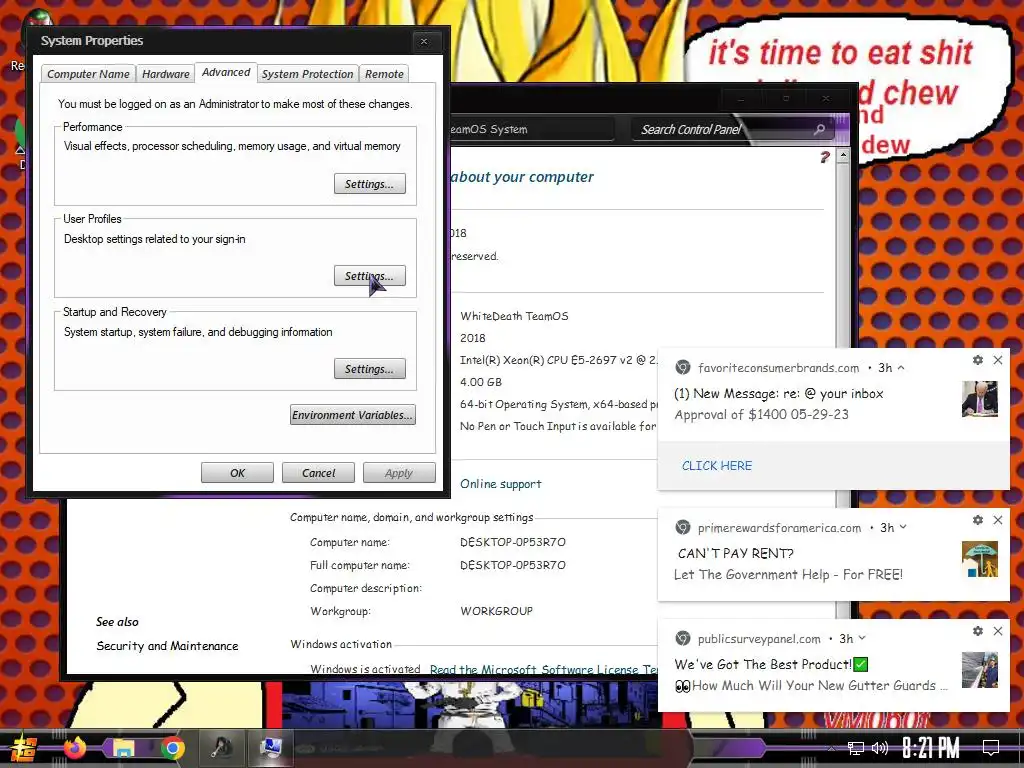Click the WORKGROUP value text
This screenshot has width=1024, height=768.
point(496,611)
